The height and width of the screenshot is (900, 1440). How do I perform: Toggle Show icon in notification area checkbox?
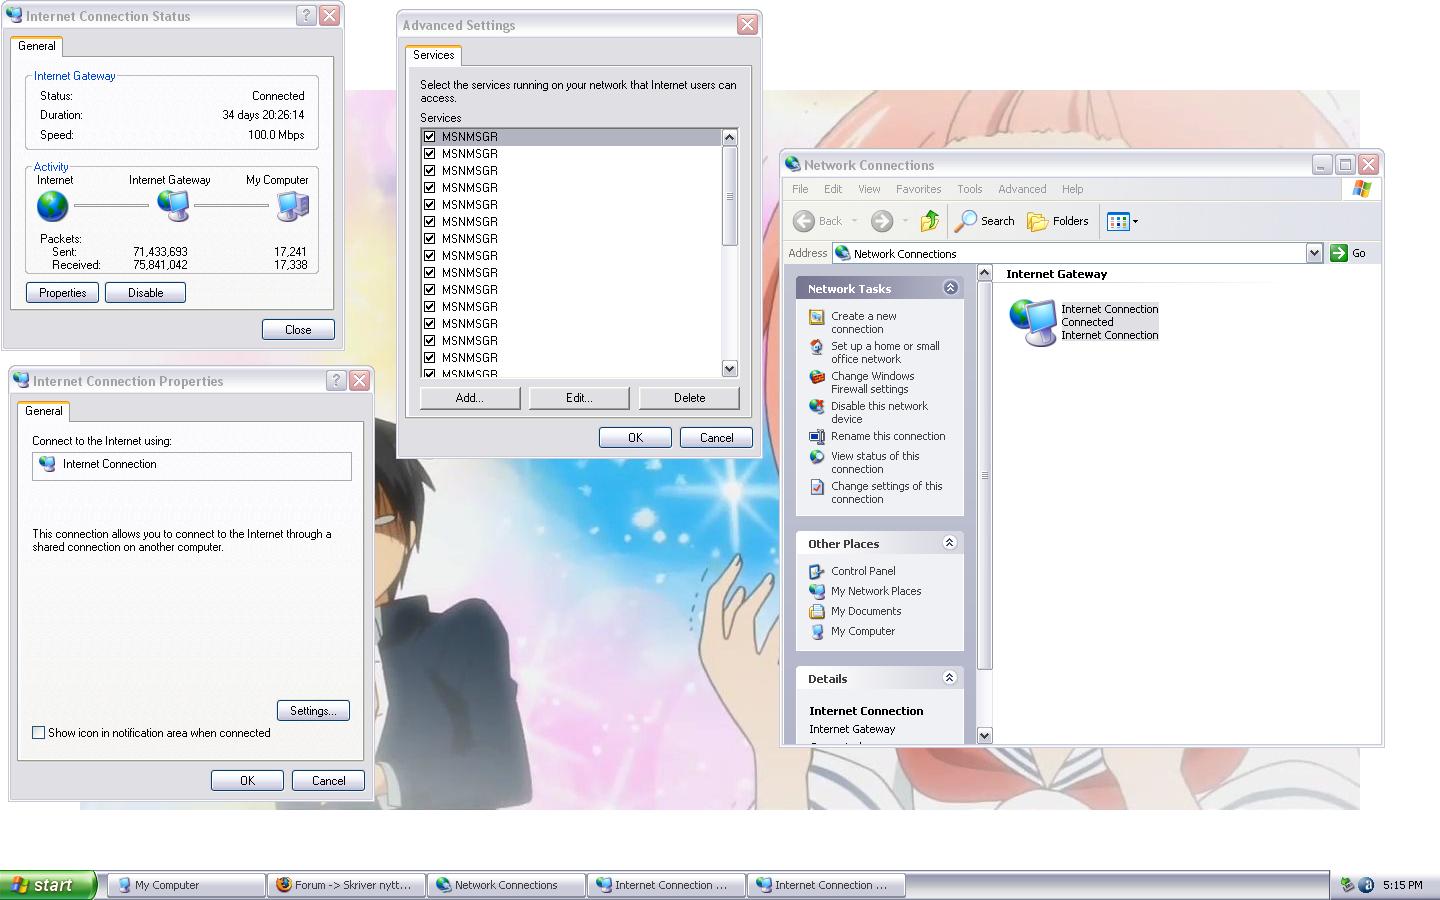[x=39, y=733]
